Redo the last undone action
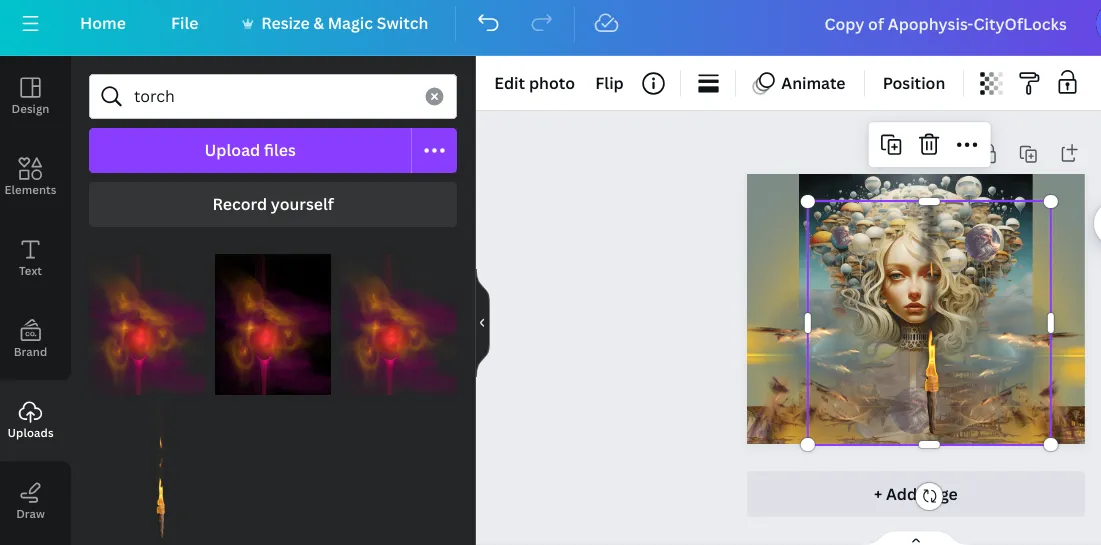 (541, 24)
